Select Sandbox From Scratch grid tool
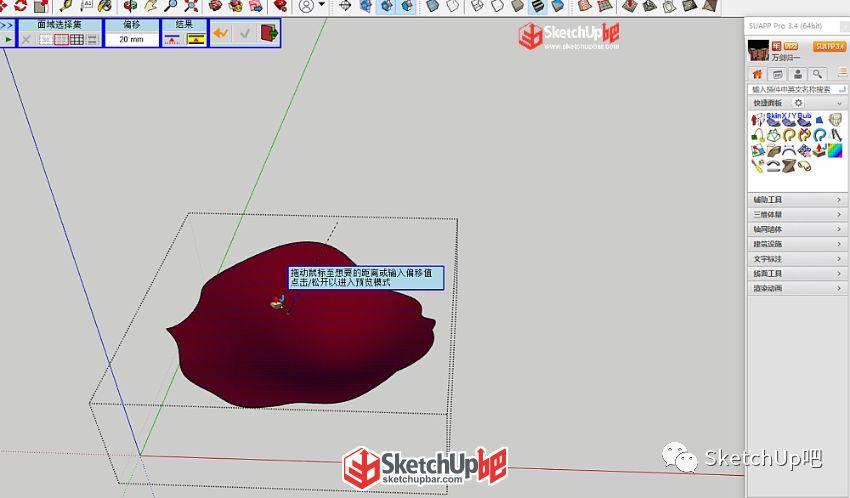This screenshot has height=498, width=850. point(604,5)
